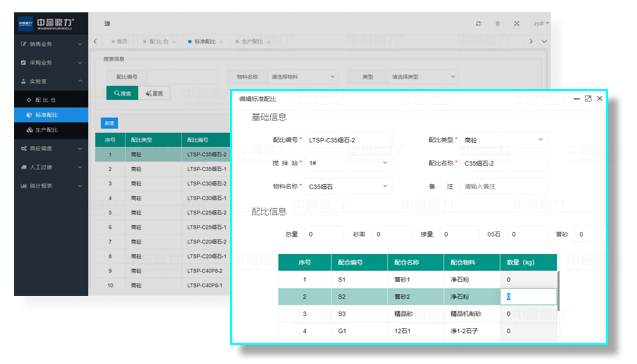
Task: Switch to the 生产配比 tab
Action: [252, 41]
